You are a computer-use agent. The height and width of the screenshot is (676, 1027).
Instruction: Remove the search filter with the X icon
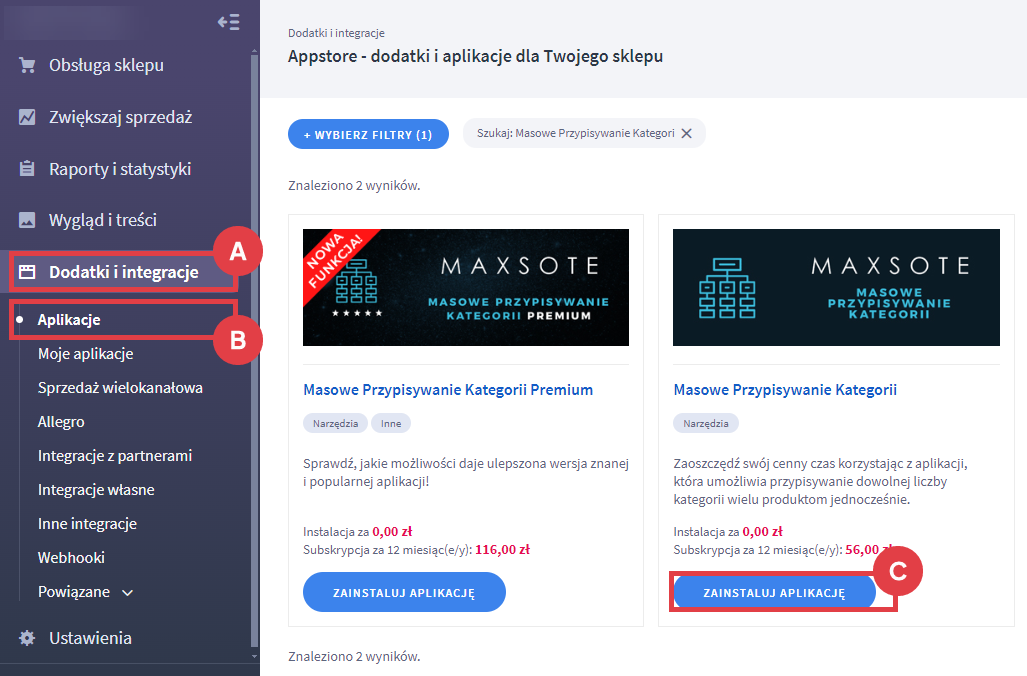686,134
